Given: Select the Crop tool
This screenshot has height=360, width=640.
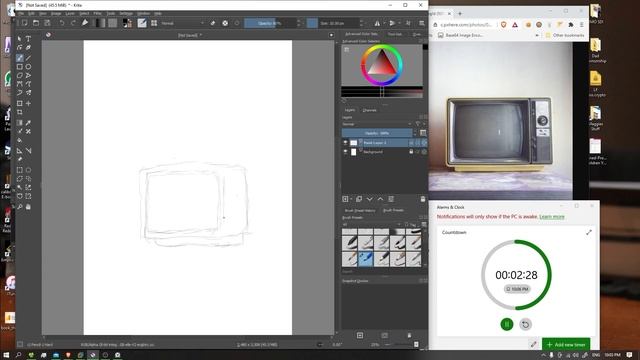Looking at the screenshot, I should [x=19, y=112].
